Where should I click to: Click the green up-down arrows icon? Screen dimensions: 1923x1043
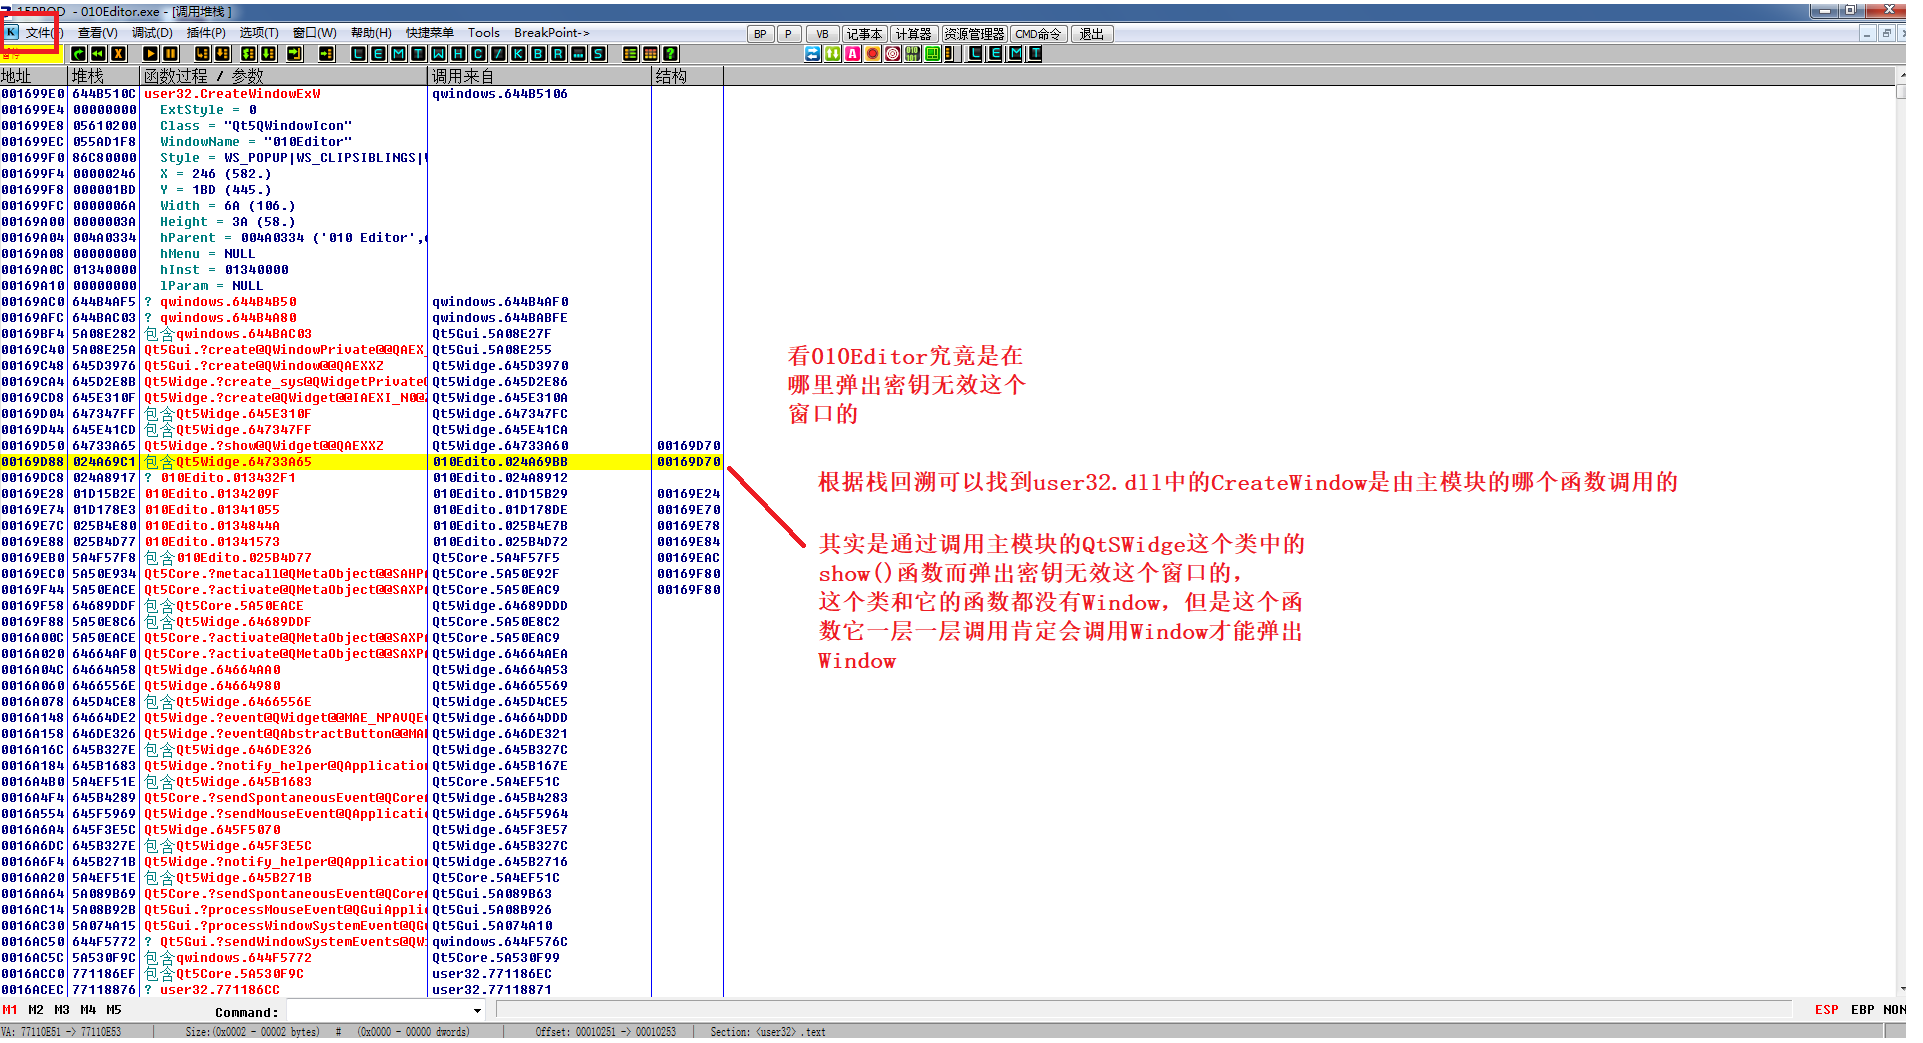point(833,54)
